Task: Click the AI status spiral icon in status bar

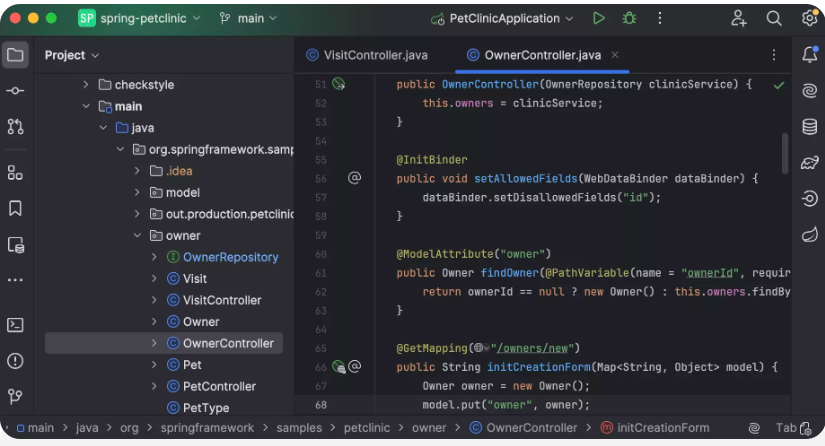Action: 754,428
